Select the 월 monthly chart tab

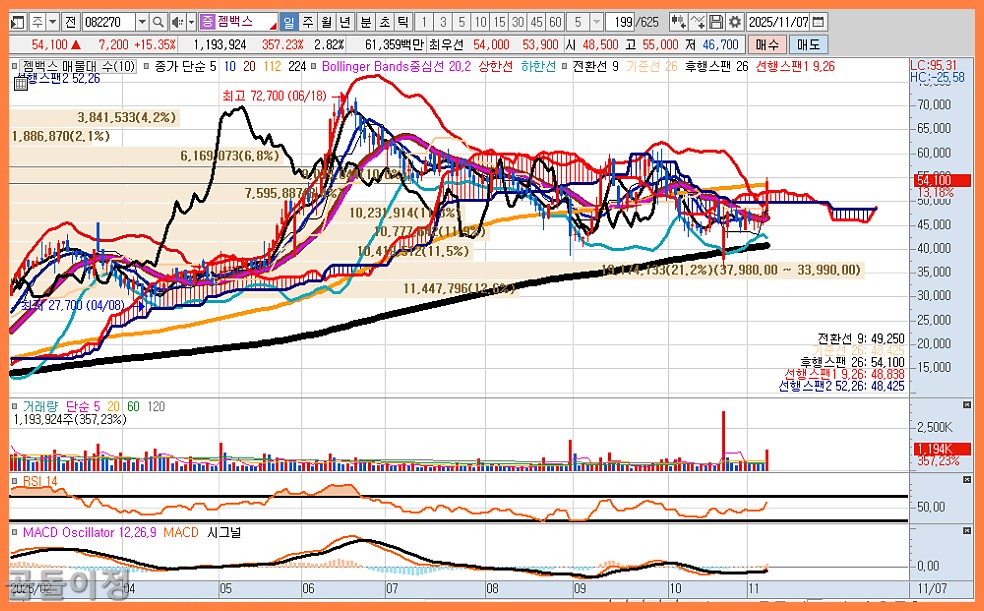tap(326, 23)
